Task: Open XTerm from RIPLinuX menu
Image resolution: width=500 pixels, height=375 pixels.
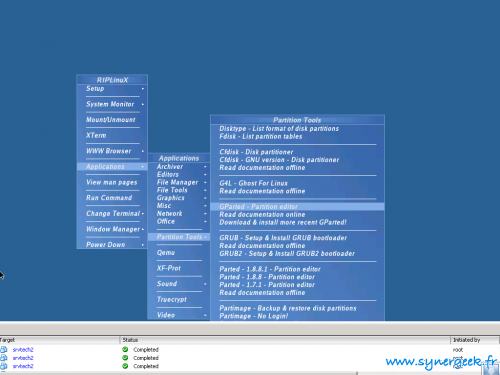Action: pyautogui.click(x=112, y=135)
